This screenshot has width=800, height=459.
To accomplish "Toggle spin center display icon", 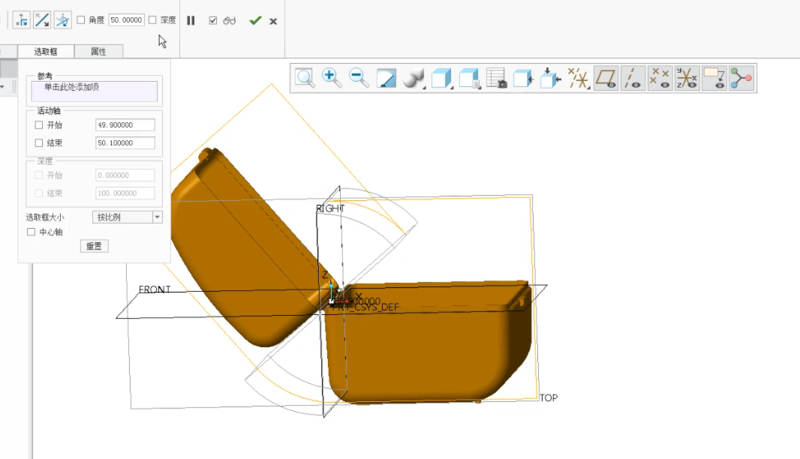I will click(x=741, y=78).
